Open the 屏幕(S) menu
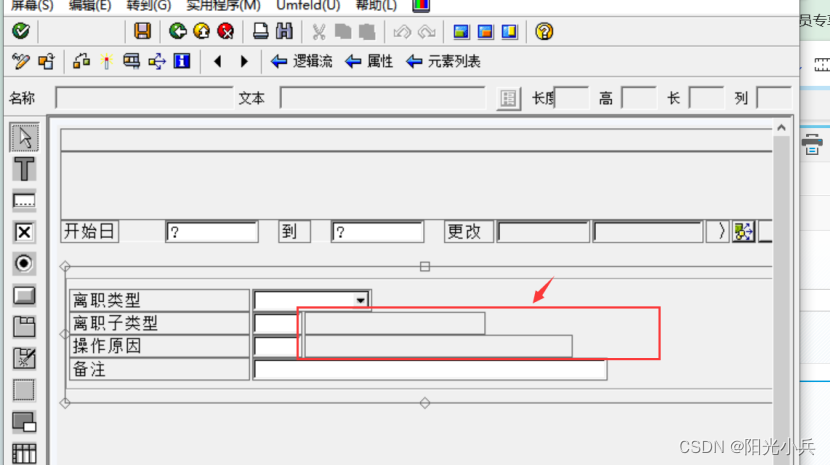831x465 pixels. coord(32,5)
